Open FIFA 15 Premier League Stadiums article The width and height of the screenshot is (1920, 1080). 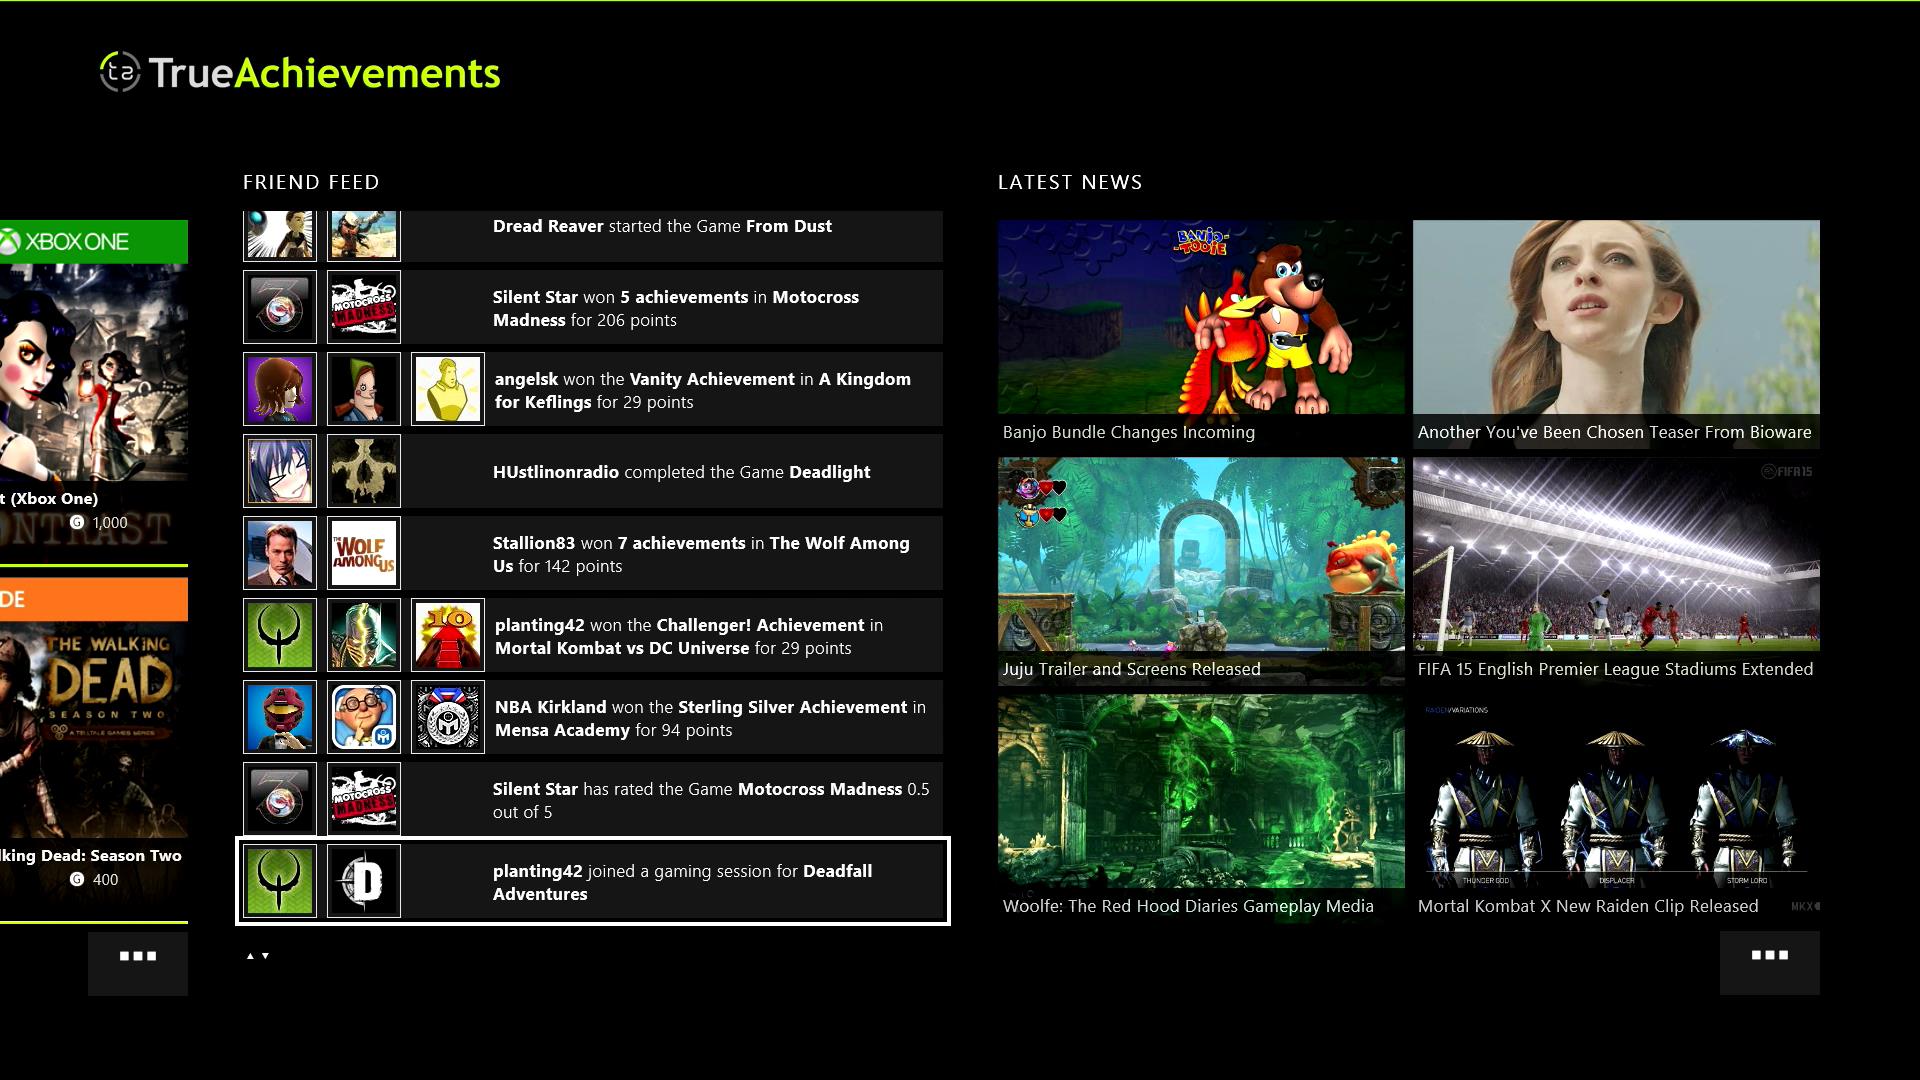tap(1616, 571)
